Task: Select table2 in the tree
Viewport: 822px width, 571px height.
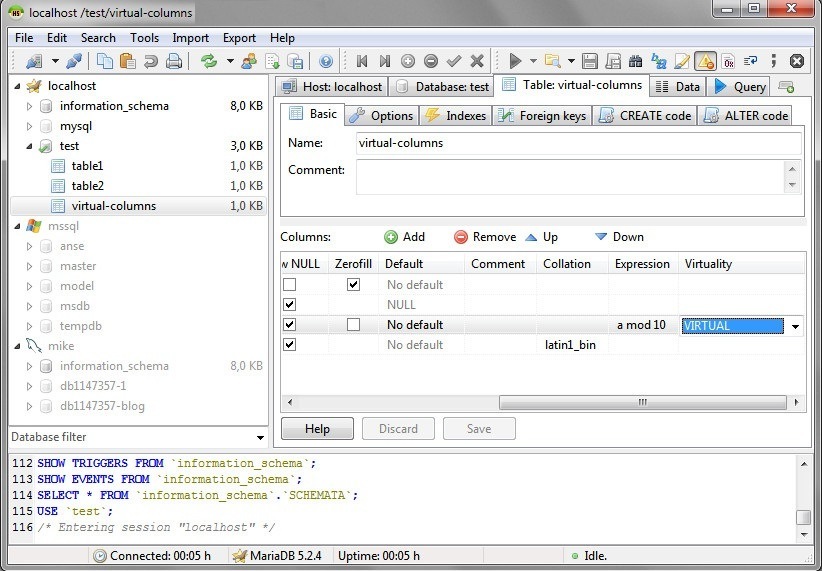Action: coord(88,186)
